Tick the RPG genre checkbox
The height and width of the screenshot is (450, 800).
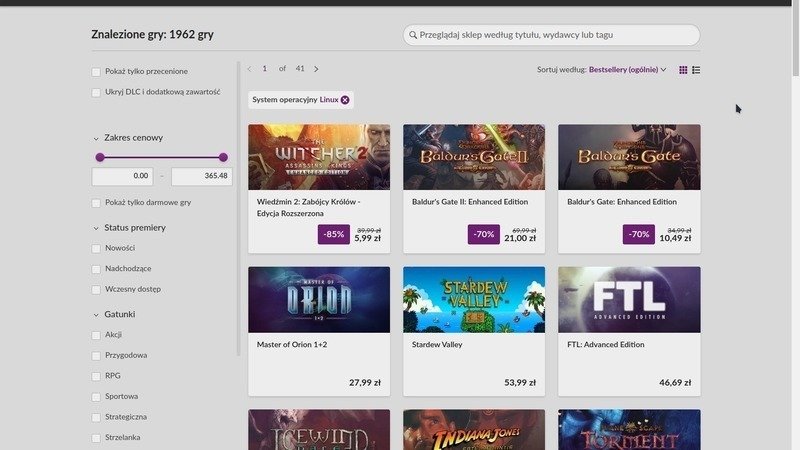click(x=96, y=376)
